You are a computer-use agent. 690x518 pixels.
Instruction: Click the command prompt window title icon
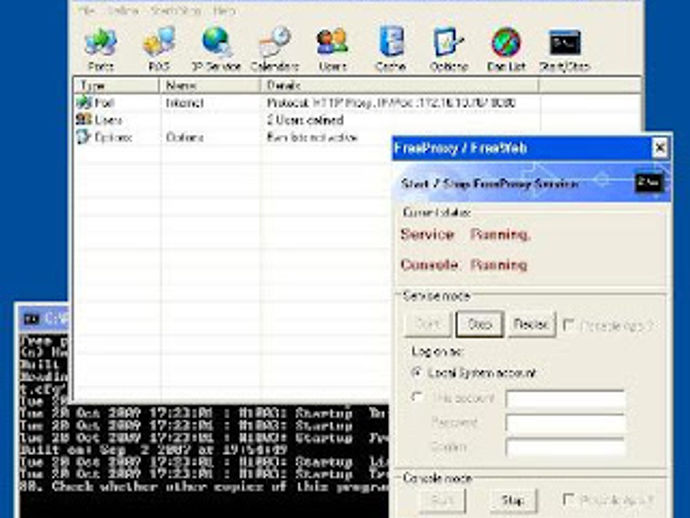32,319
